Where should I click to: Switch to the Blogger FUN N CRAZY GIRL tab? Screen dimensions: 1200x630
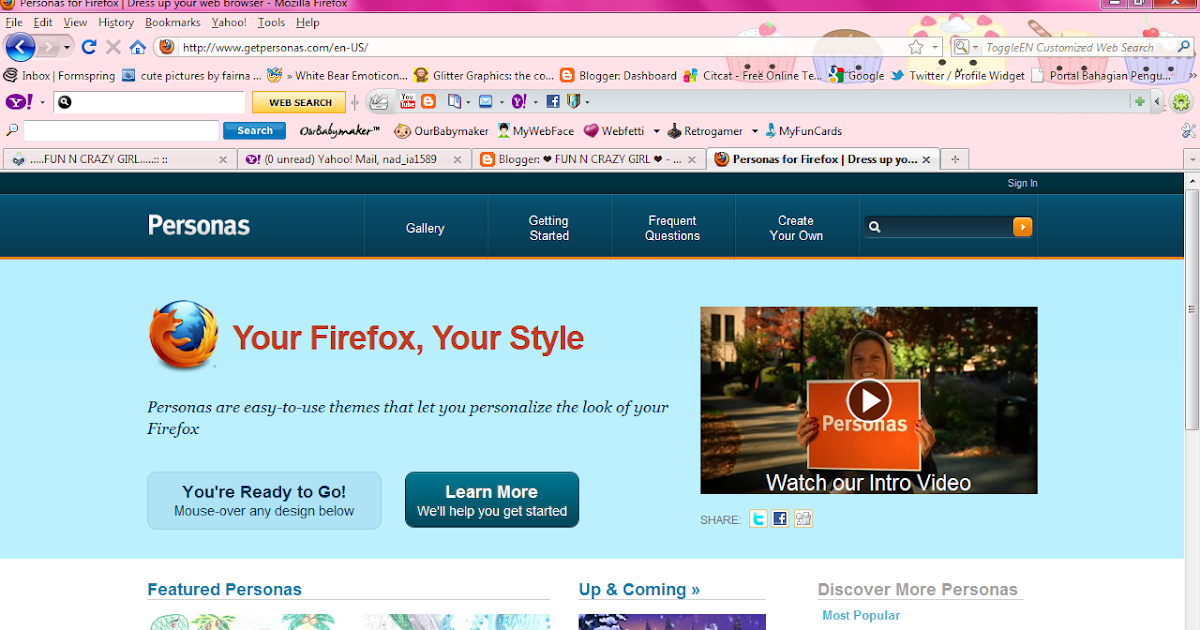[x=589, y=159]
